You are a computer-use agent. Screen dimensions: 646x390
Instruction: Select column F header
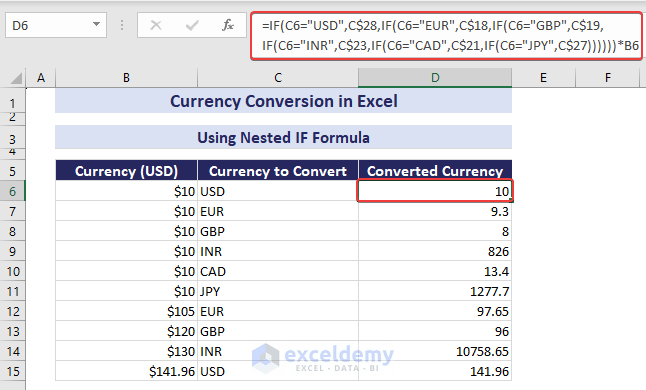click(608, 77)
